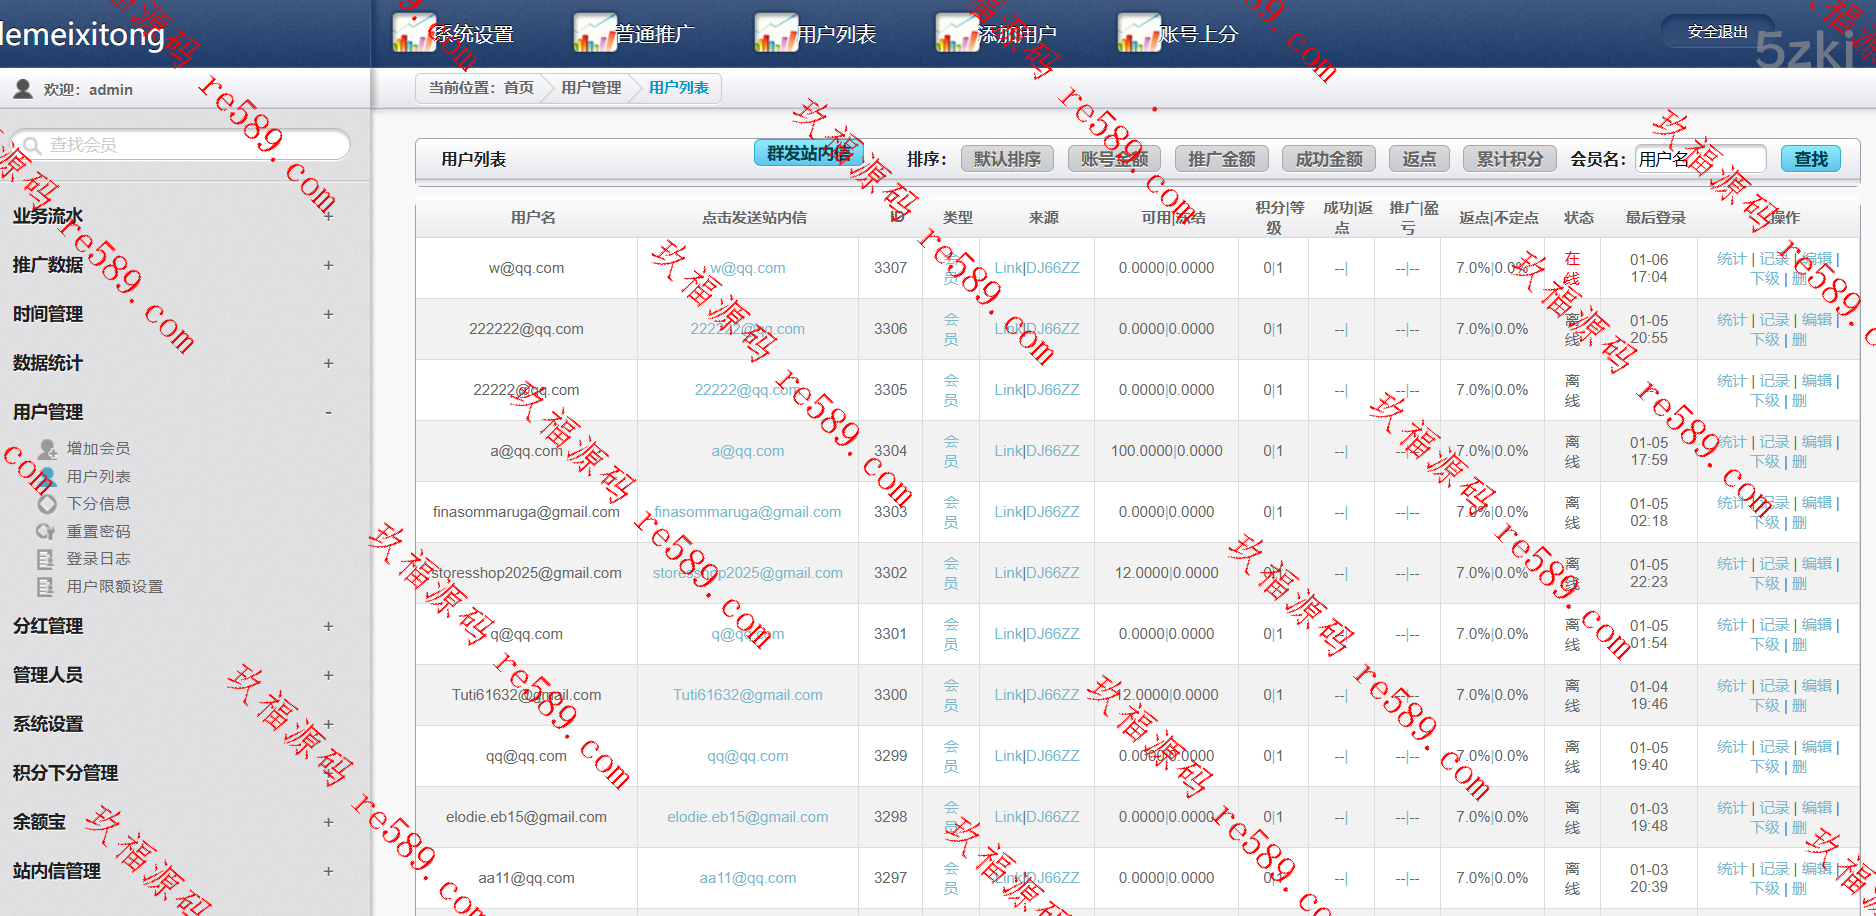Viewport: 1876px width, 916px height.
Task: Click the chart icon beside 系统设置
Action: click(413, 33)
